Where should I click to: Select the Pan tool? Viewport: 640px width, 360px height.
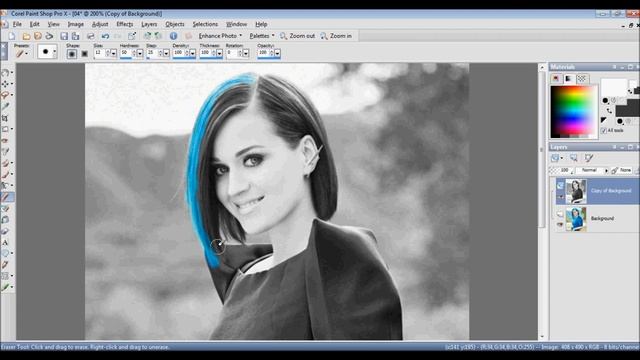(x=5, y=73)
